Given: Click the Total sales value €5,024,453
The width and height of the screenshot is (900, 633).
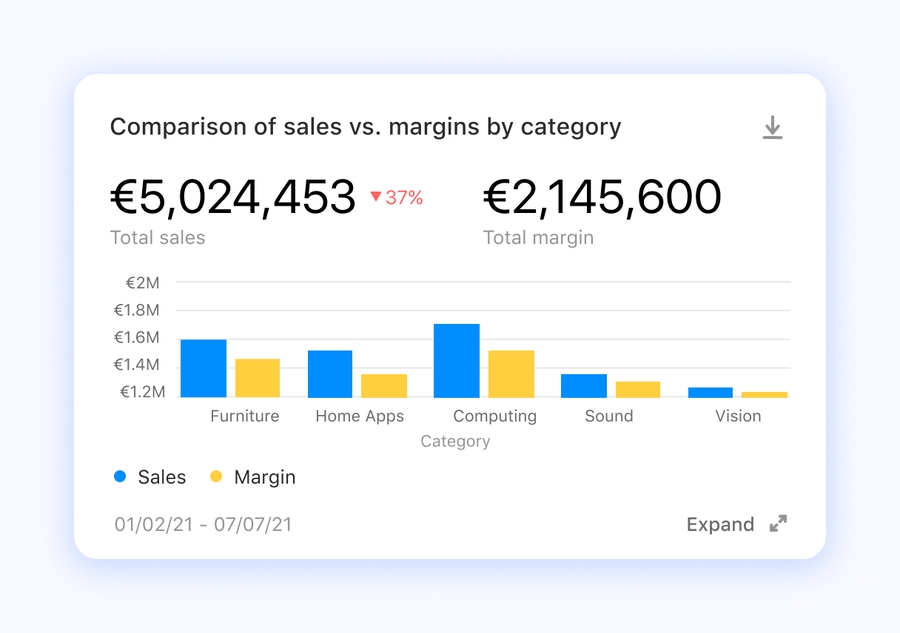Looking at the screenshot, I should pyautogui.click(x=233, y=197).
